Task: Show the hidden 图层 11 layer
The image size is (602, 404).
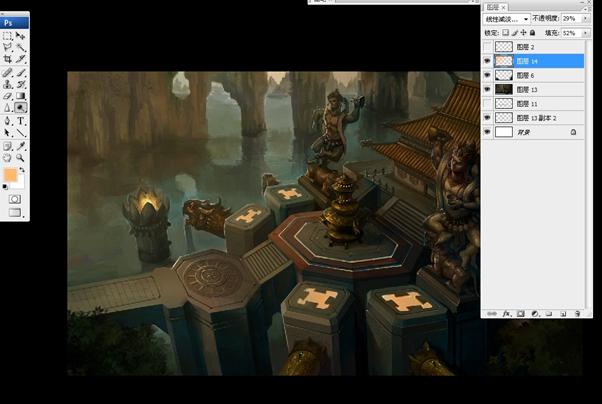Action: coord(487,104)
